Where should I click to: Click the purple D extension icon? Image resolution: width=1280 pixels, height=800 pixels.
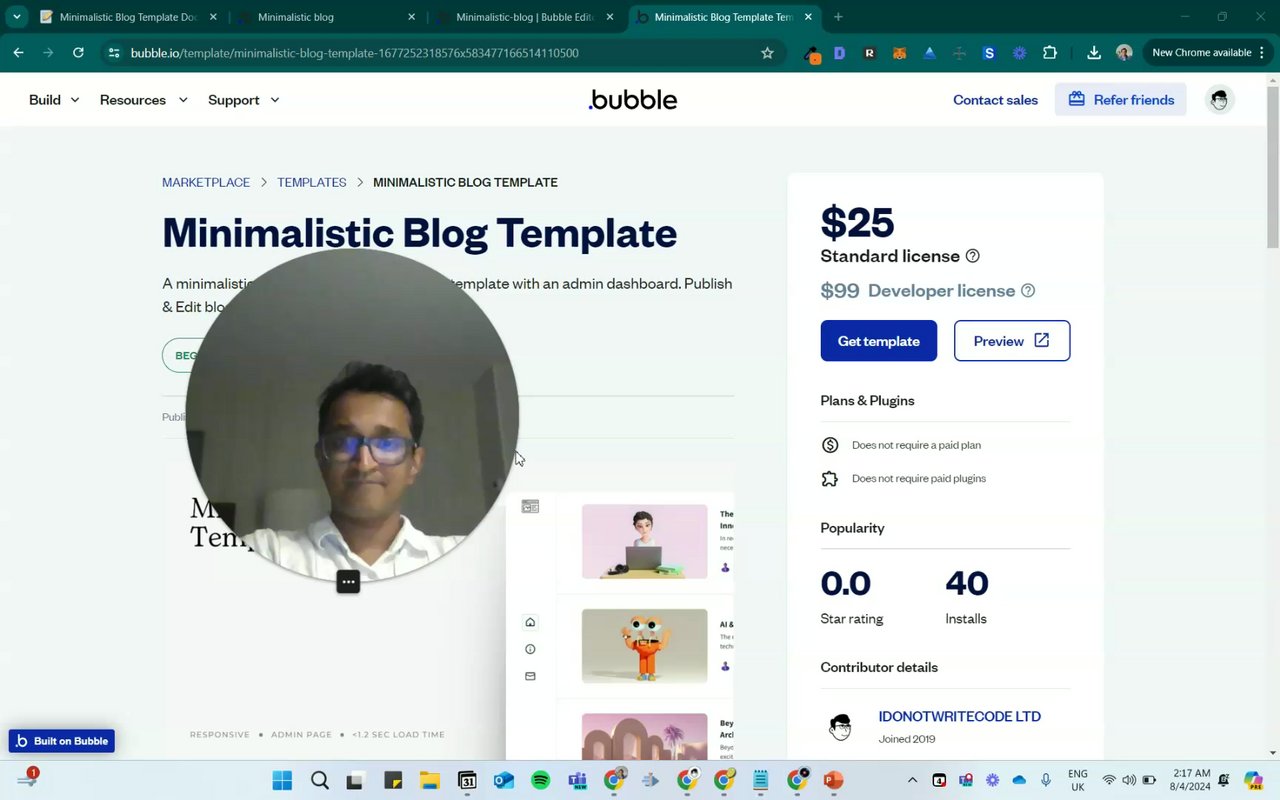839,53
